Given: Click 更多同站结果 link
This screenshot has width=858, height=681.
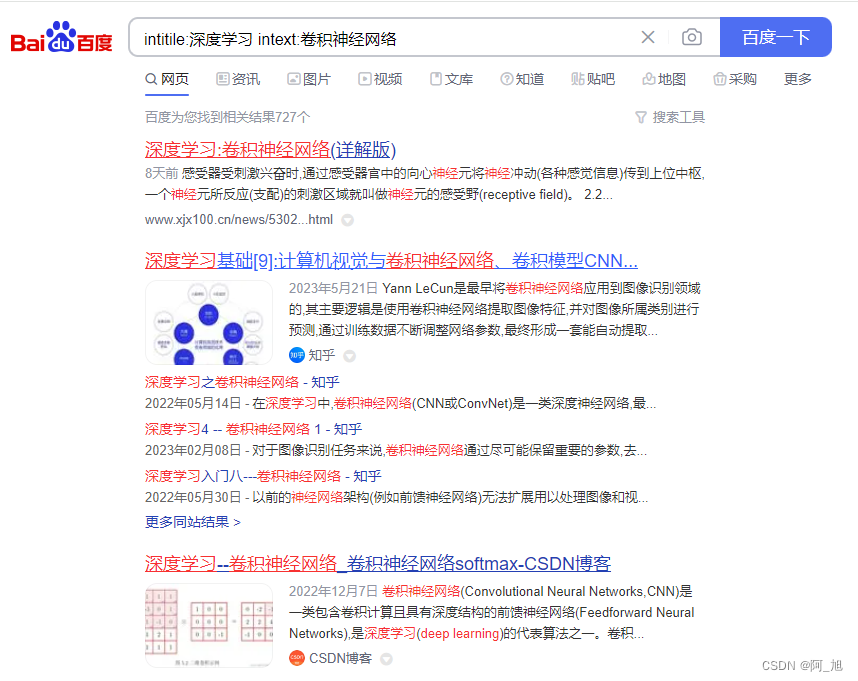Looking at the screenshot, I should point(193,522).
